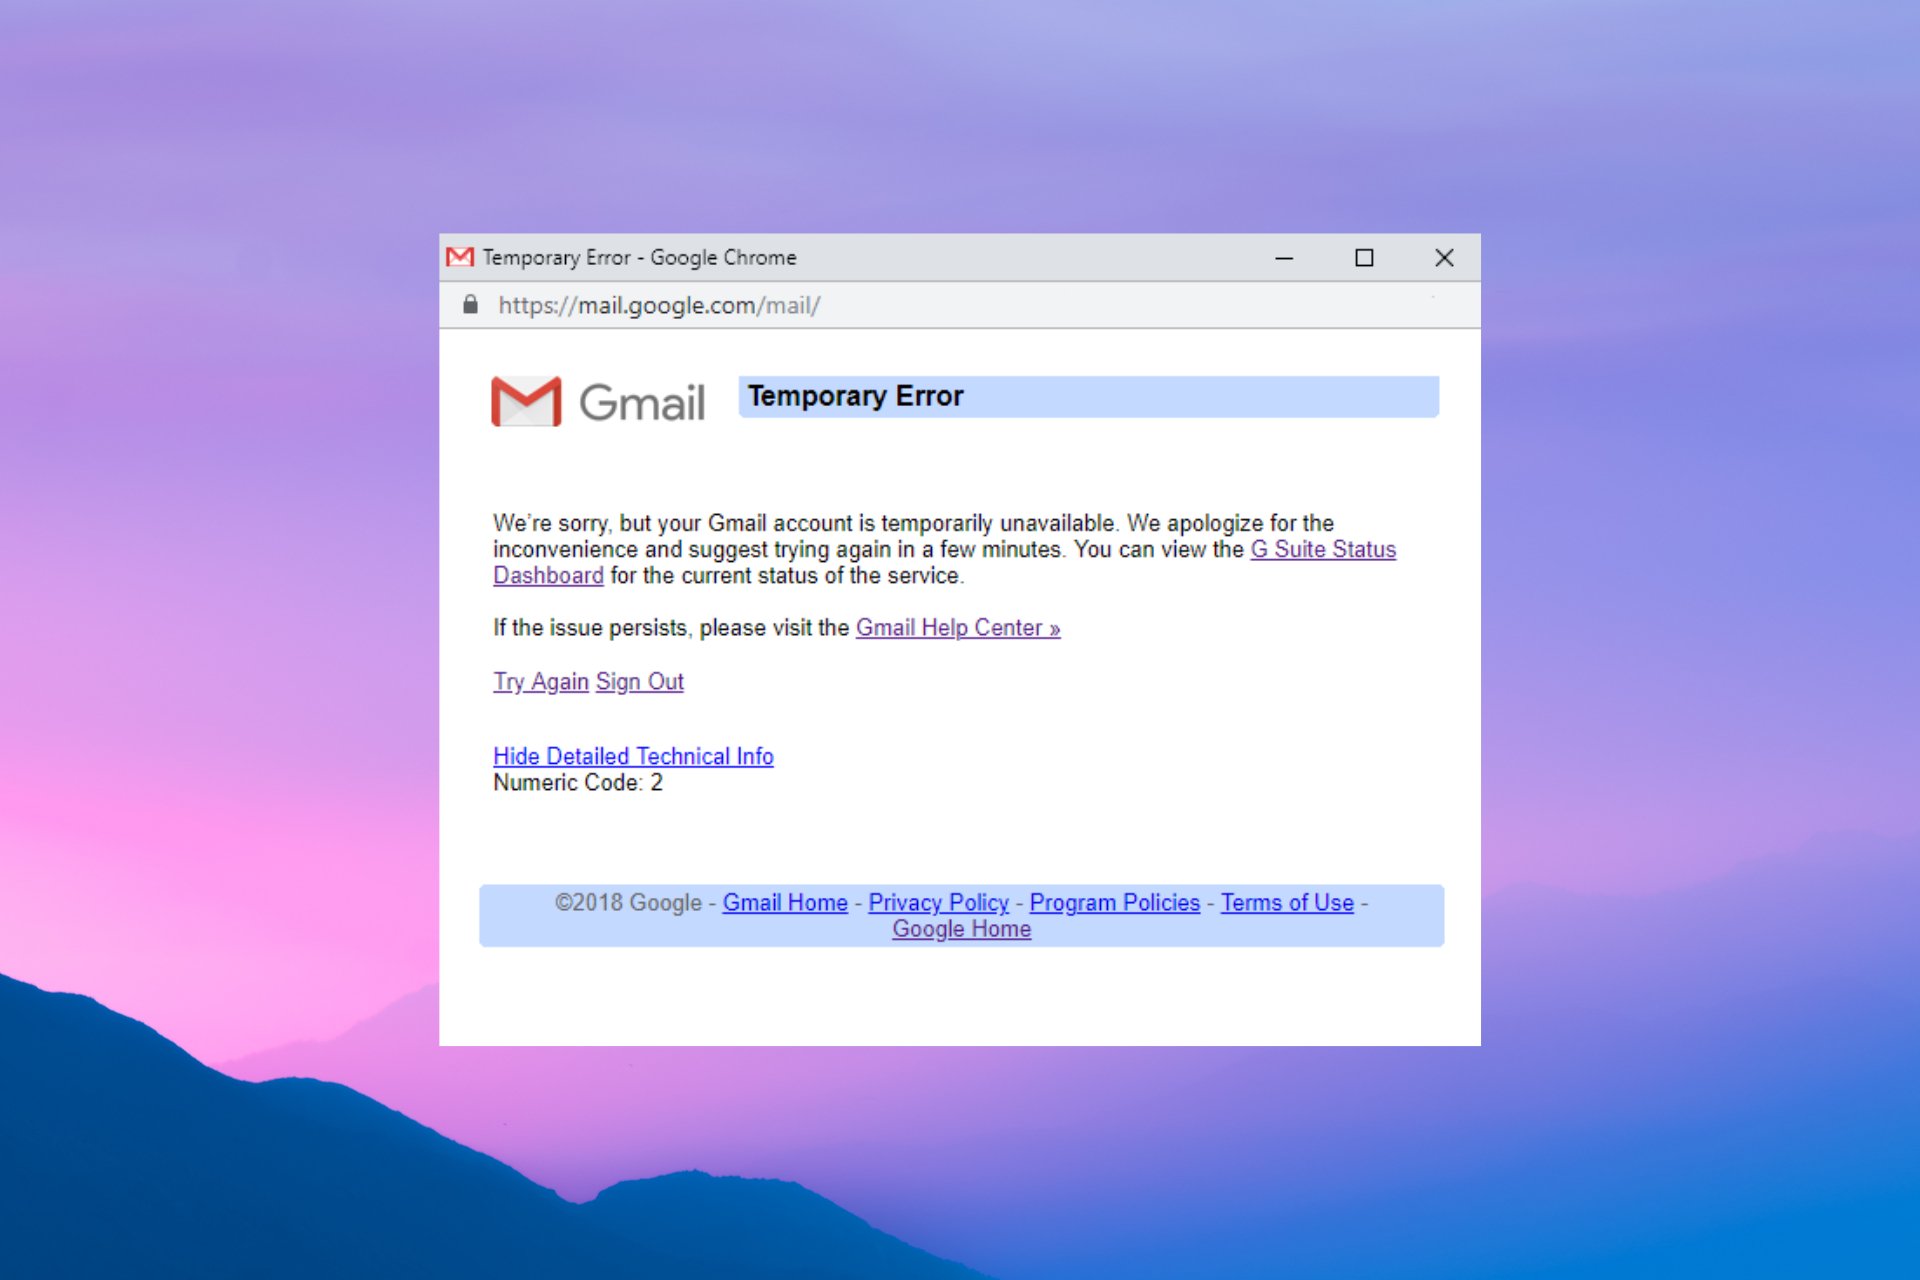Screen dimensions: 1920x1280
Task: Click Terms of Use footer link
Action: [1284, 901]
